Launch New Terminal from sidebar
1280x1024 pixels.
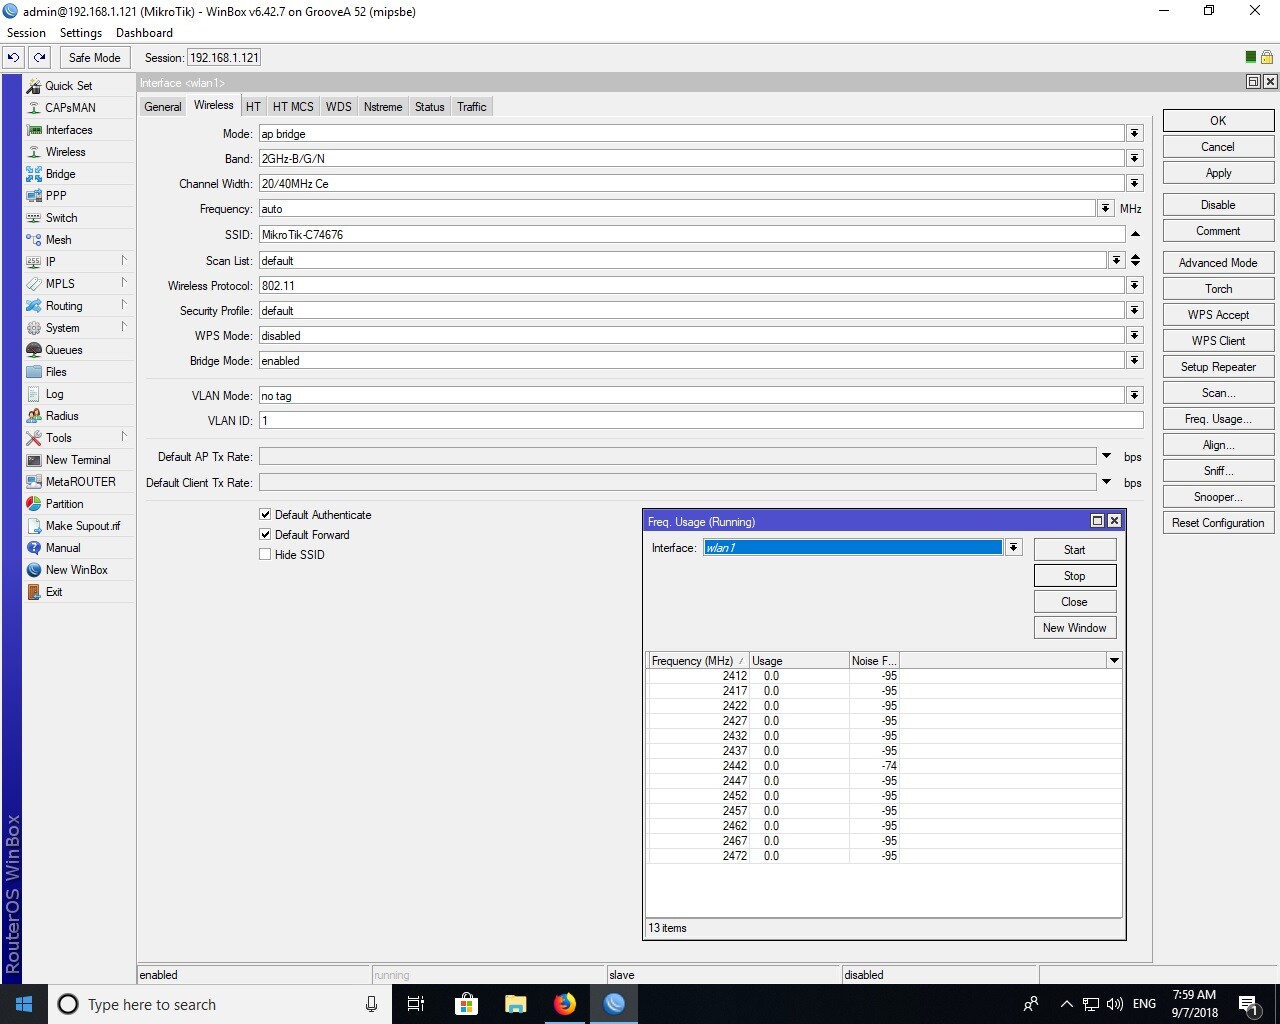(78, 460)
